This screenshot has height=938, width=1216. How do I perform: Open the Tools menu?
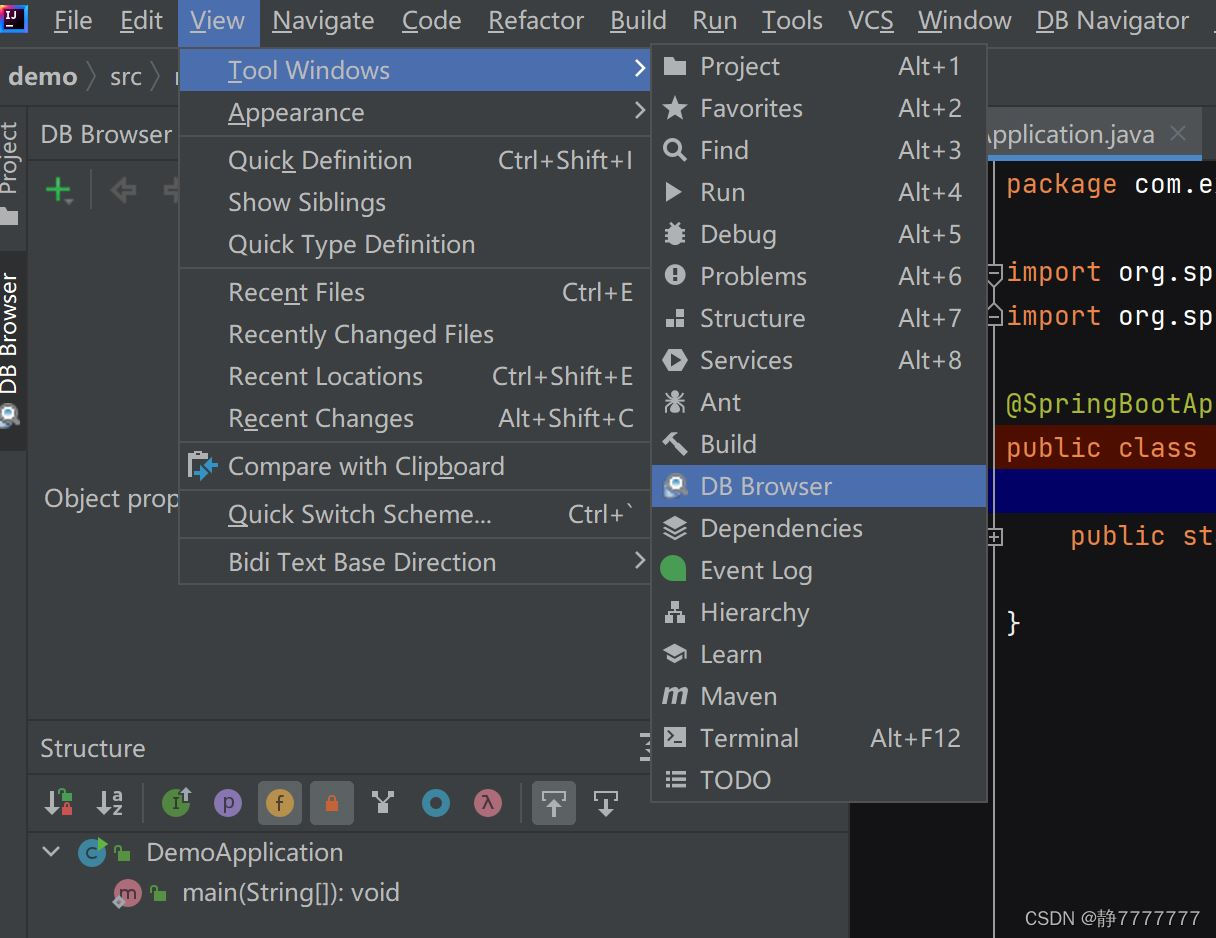(x=792, y=21)
